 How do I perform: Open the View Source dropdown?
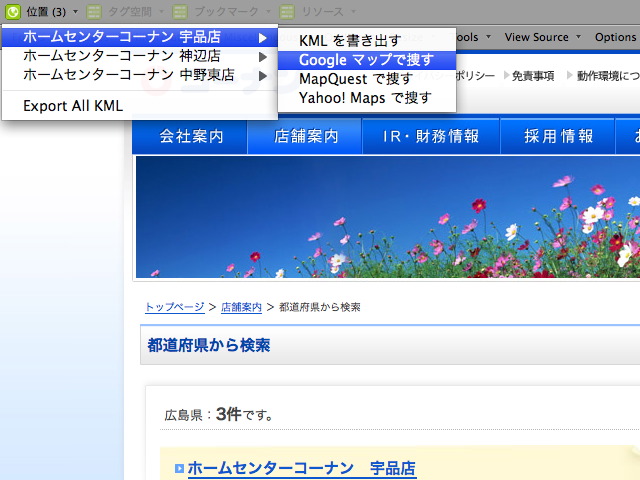point(543,37)
